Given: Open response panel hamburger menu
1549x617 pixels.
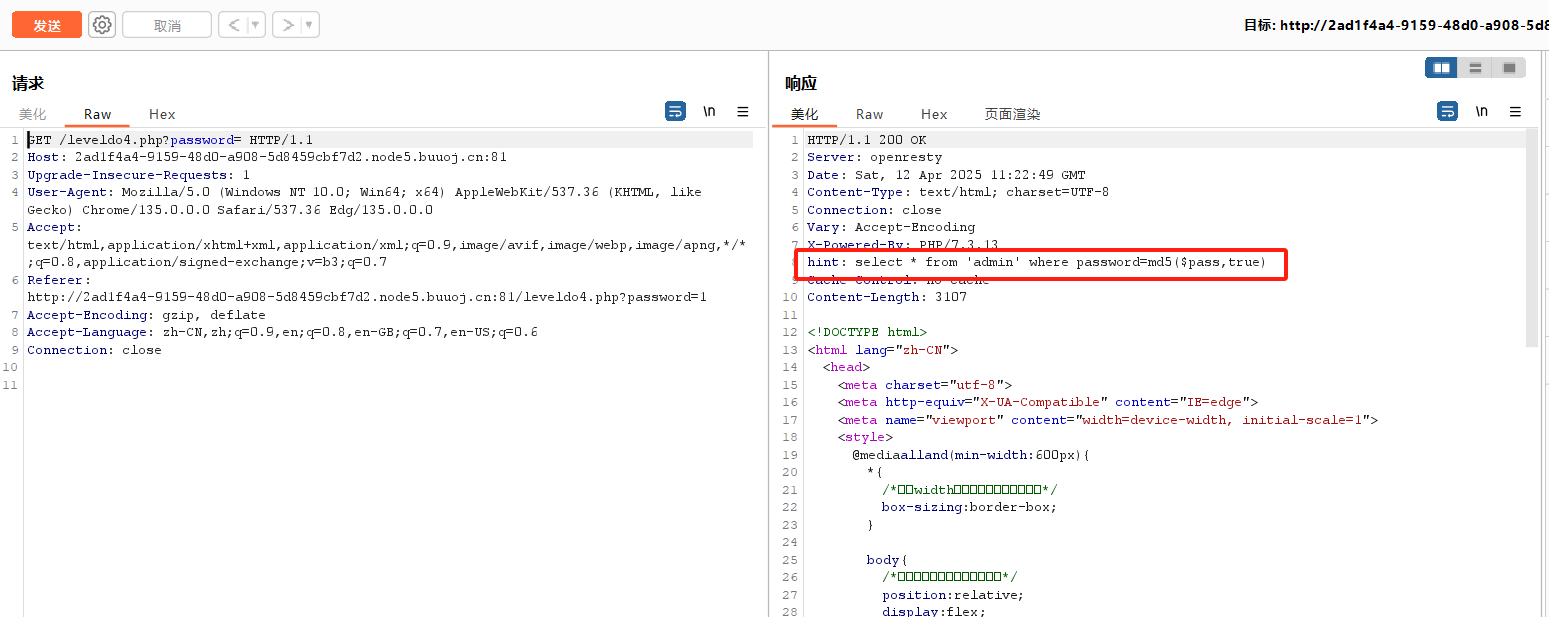Looking at the screenshot, I should pyautogui.click(x=1515, y=111).
